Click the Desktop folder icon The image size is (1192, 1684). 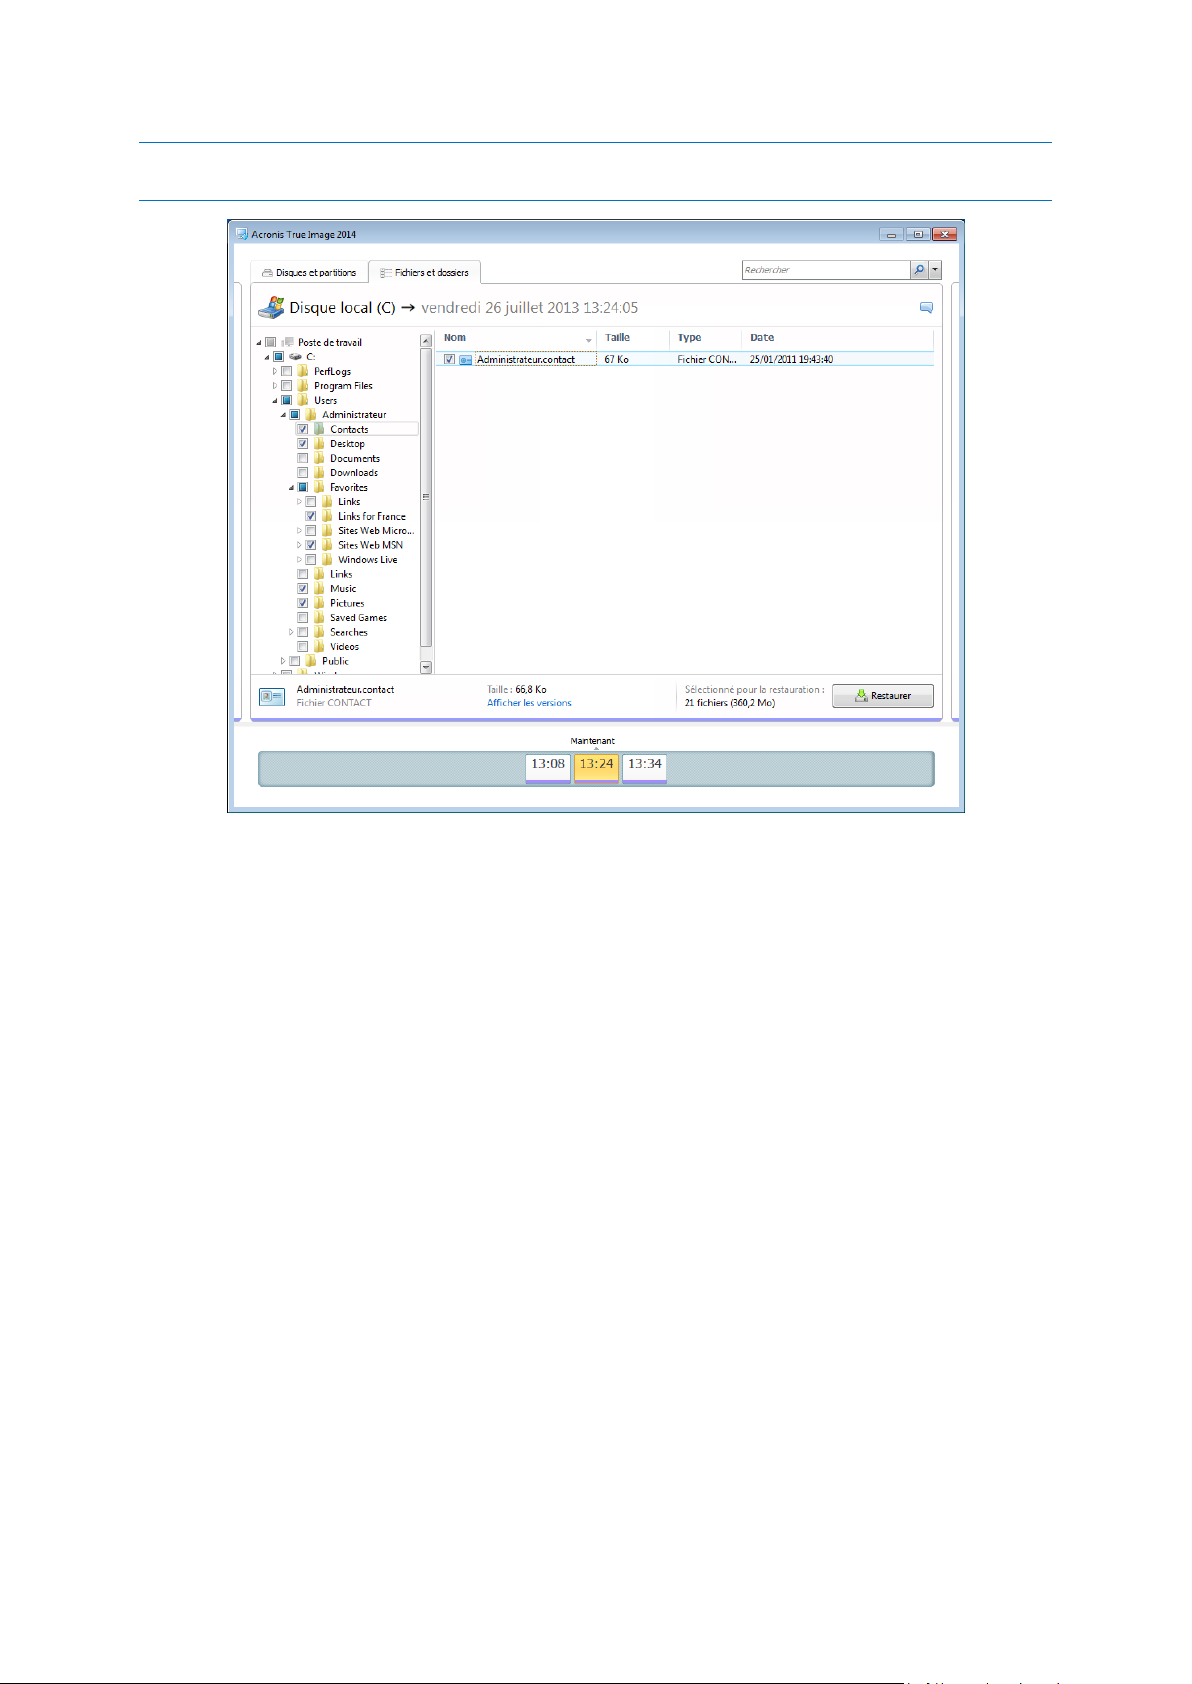click(319, 444)
